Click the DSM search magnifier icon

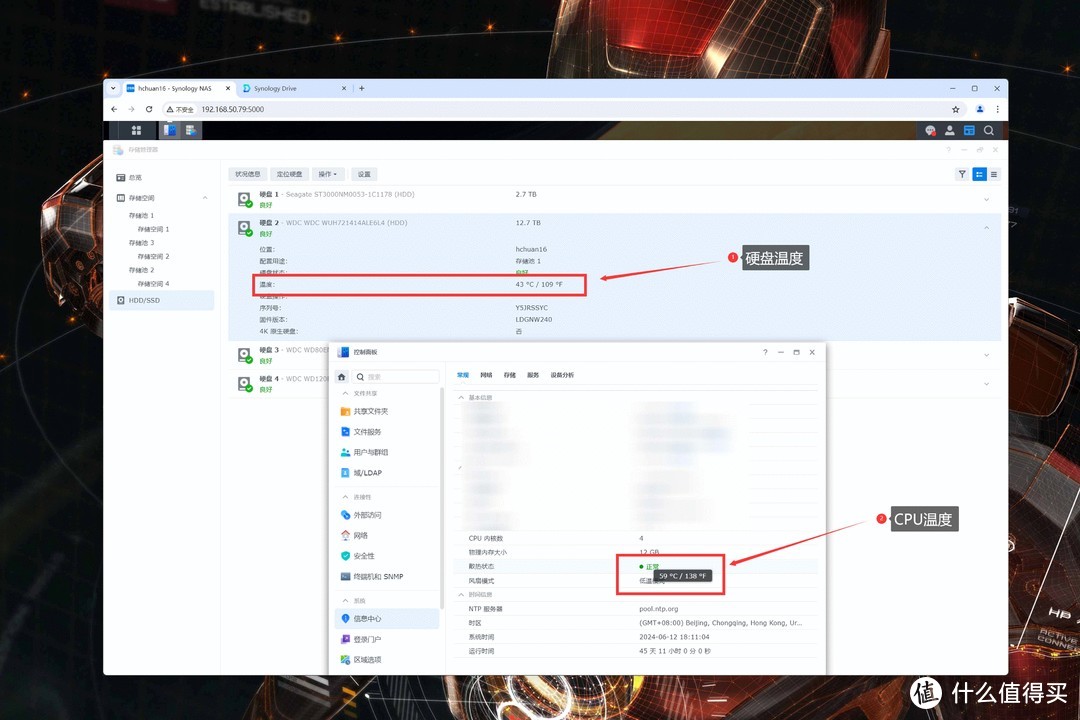pos(988,130)
